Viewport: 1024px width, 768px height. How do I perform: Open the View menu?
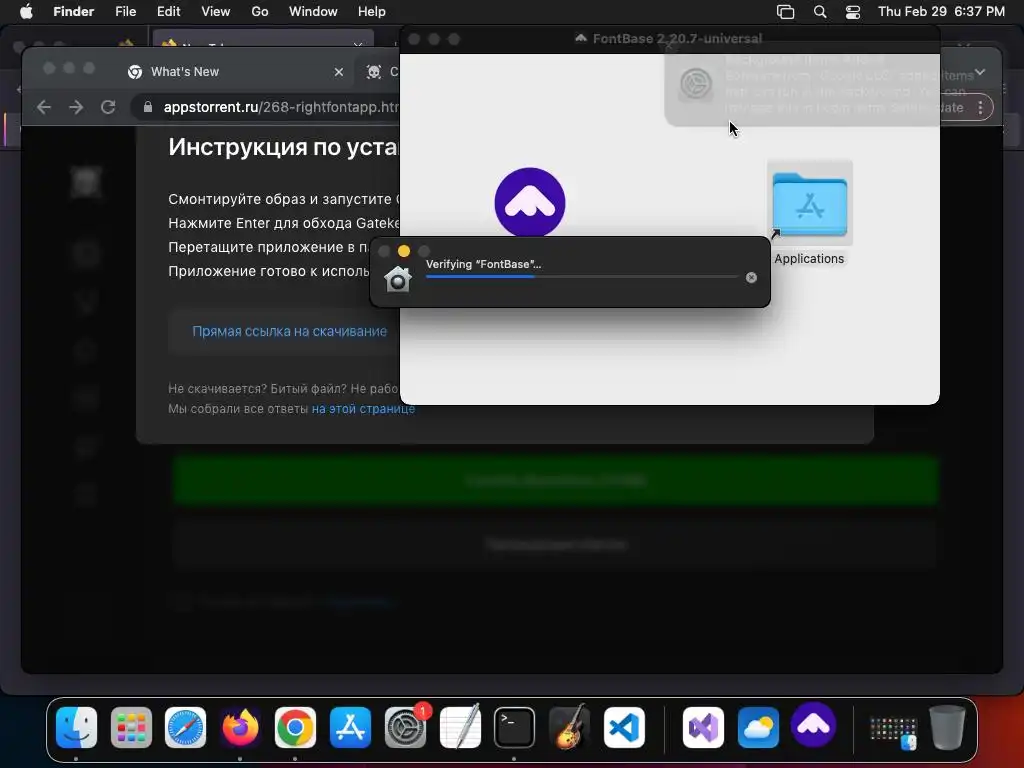[216, 12]
